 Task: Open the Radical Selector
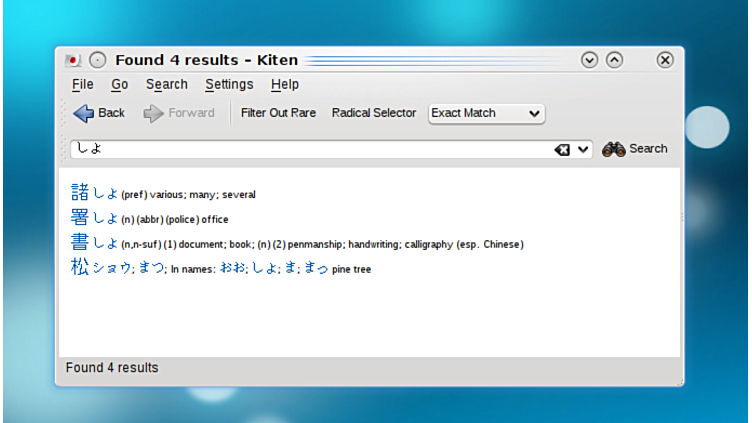pos(373,113)
